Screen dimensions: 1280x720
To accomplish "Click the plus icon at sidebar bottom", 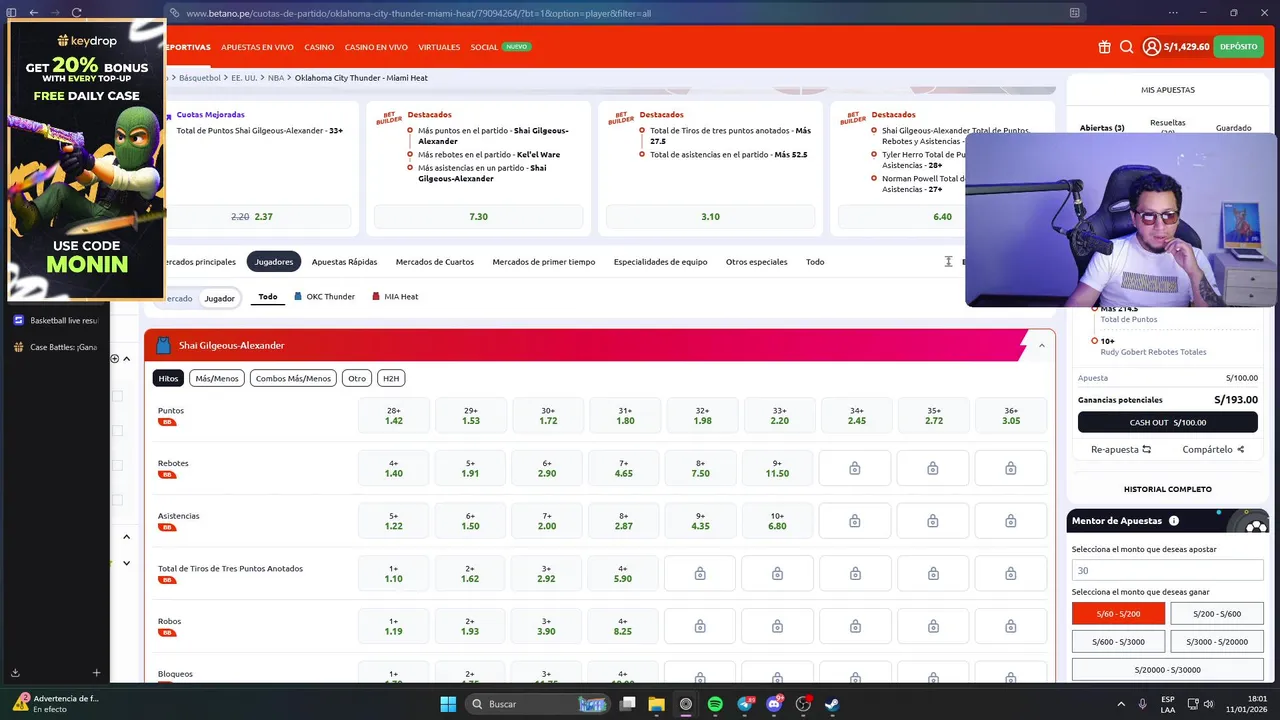I will click(x=96, y=673).
